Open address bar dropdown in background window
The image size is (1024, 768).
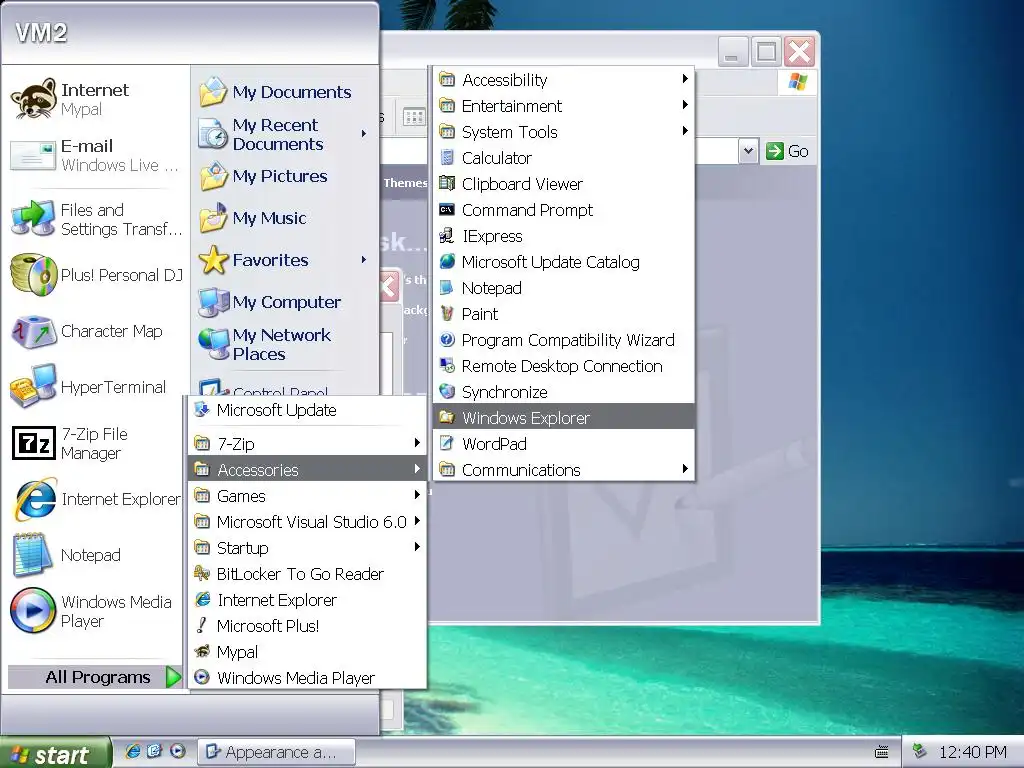tap(748, 151)
